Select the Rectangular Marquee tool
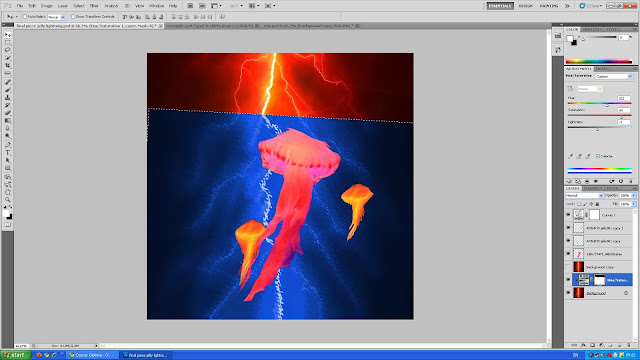Screen dimensions: 640x360 [8, 42]
